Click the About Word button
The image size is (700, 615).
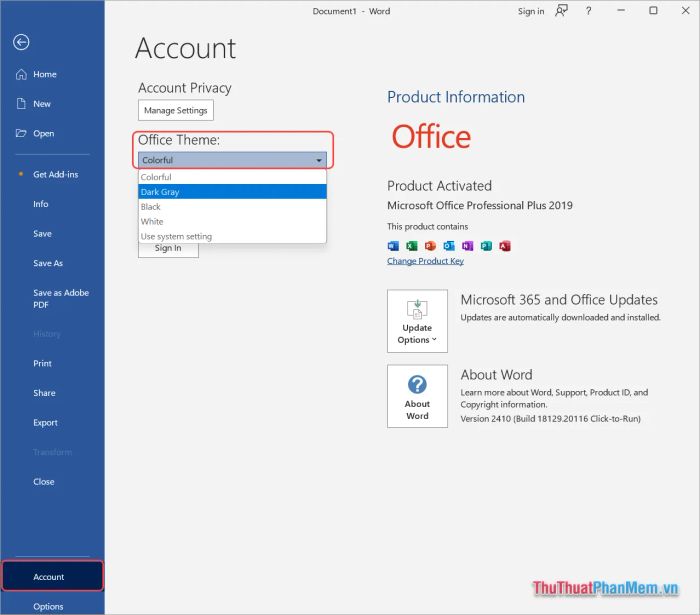417,396
